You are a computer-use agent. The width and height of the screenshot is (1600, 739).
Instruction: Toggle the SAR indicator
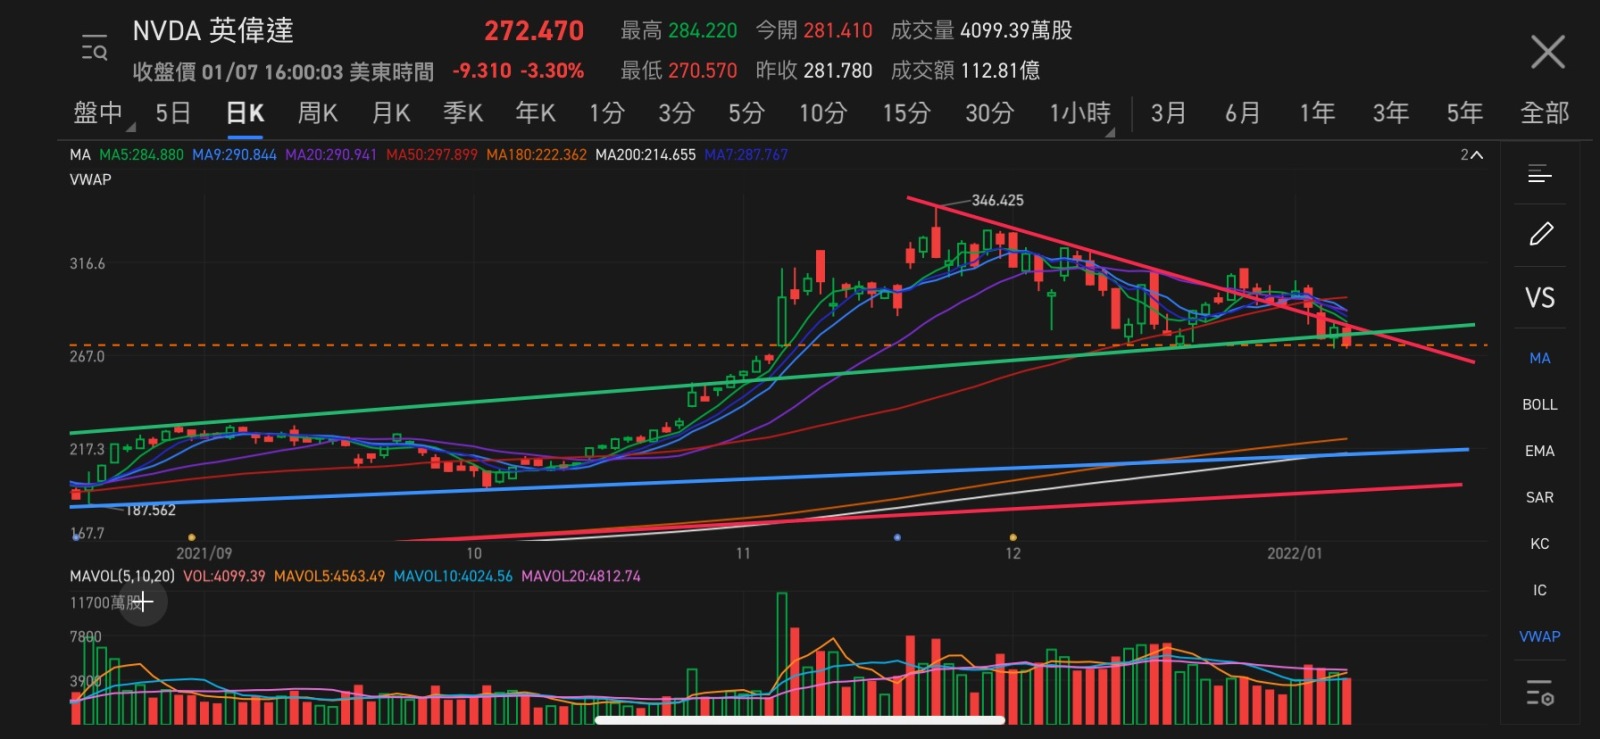pos(1540,497)
